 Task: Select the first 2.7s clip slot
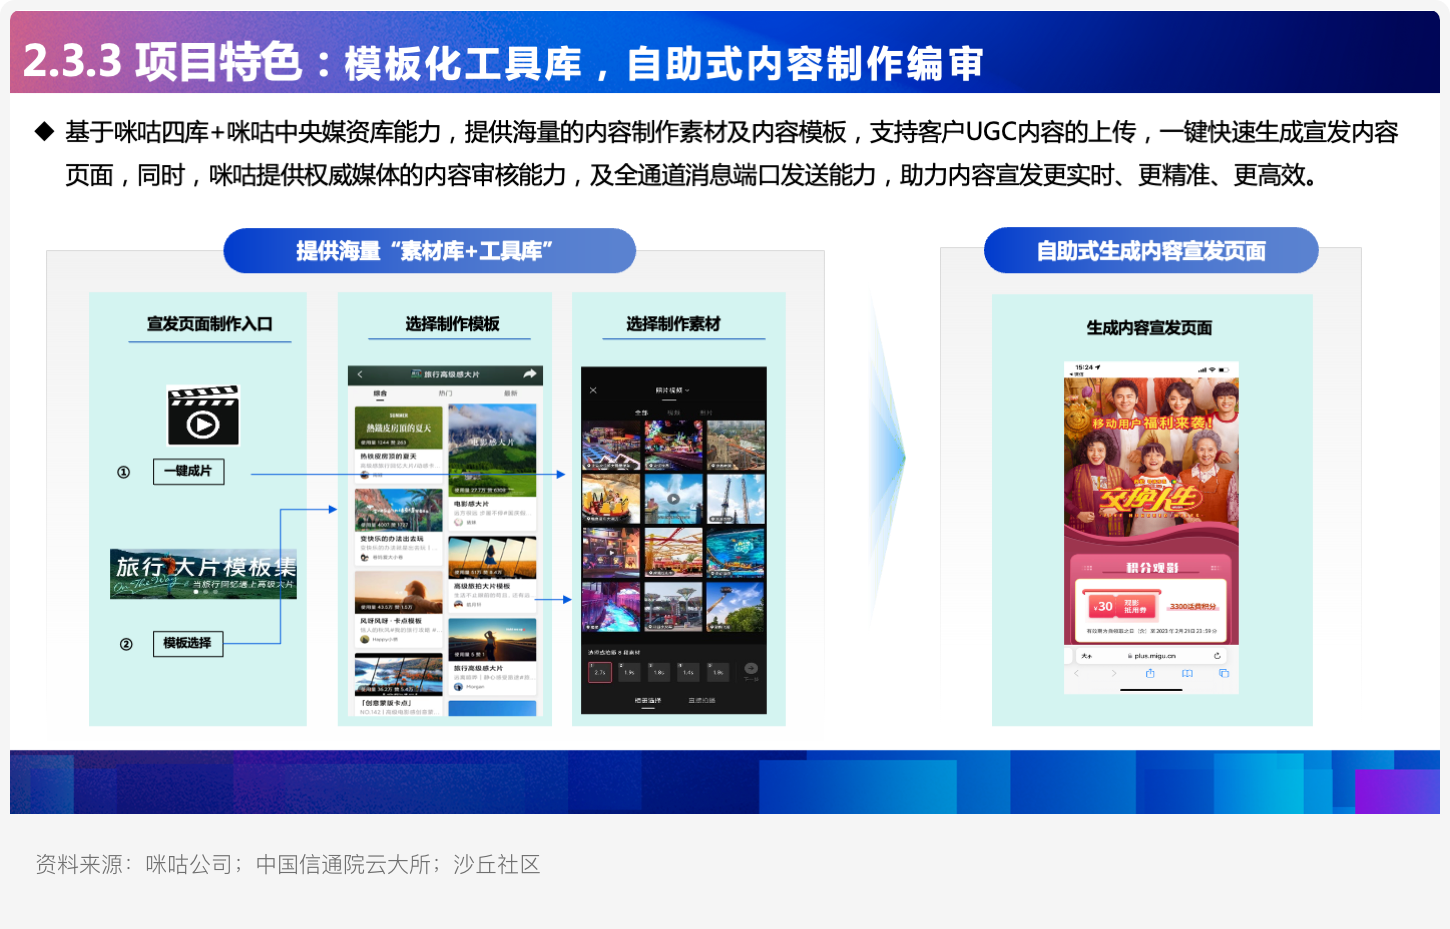(x=600, y=672)
